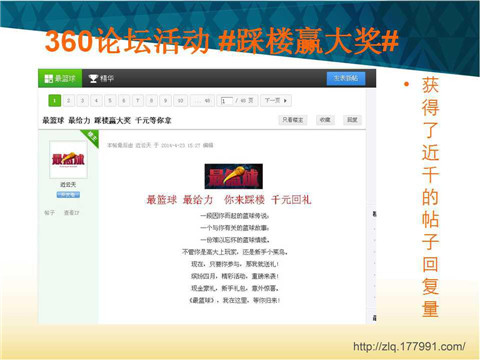Click 只看楼主 to filter posts
480x360 pixels.
293,120
